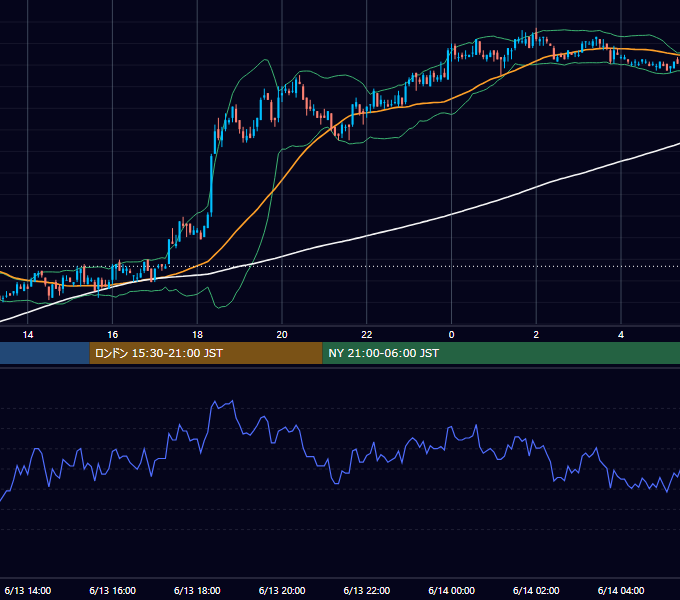This screenshot has height=600, width=680.
Task: Click the 16 hour label on price chart axis
Action: pos(112,335)
